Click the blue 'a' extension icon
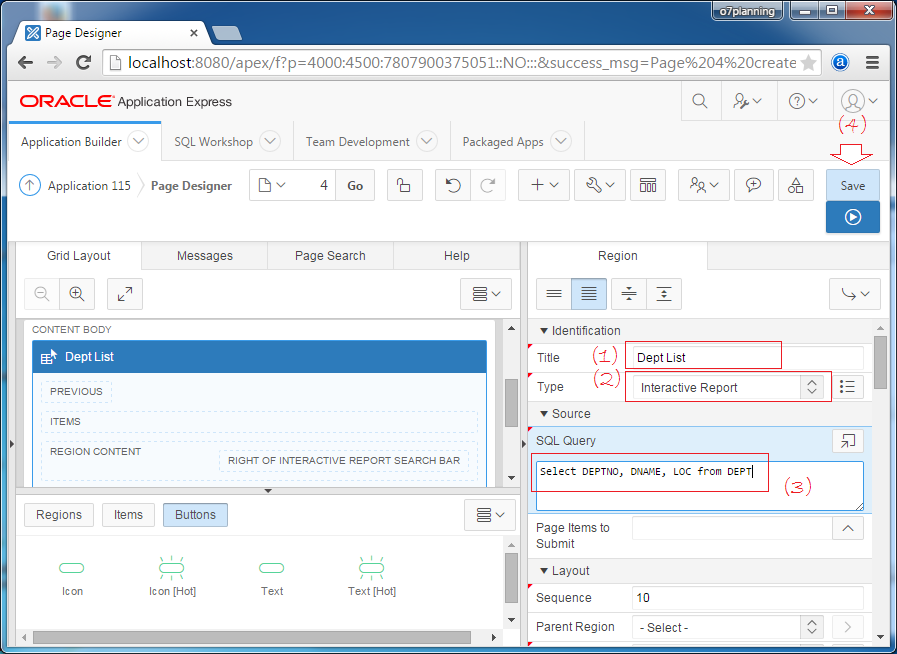This screenshot has height=654, width=897. (x=840, y=62)
